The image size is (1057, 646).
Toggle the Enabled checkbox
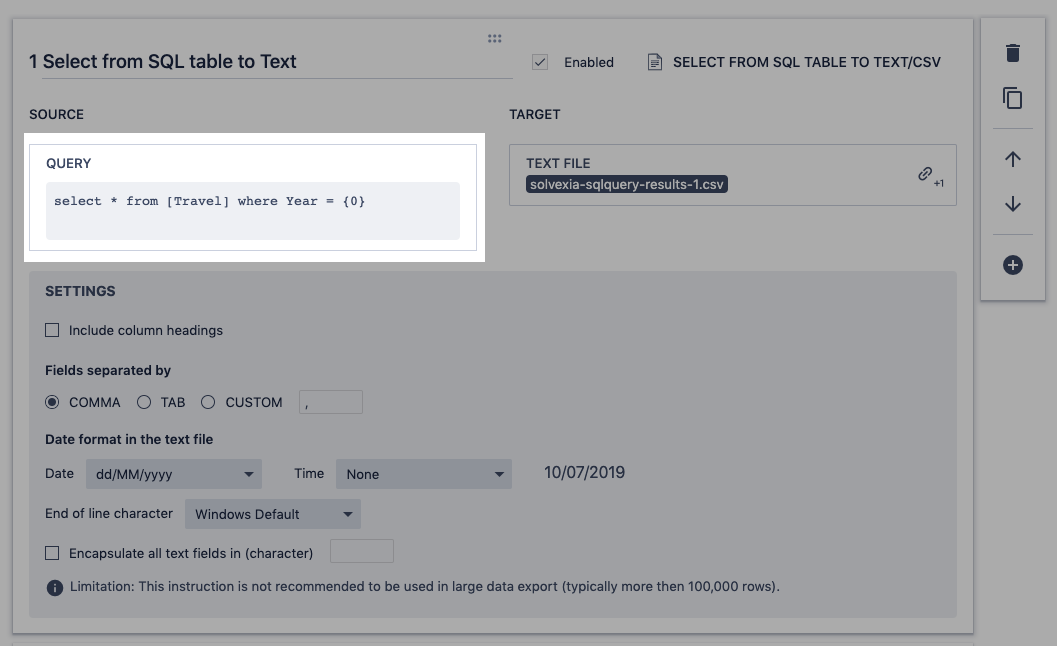[540, 62]
